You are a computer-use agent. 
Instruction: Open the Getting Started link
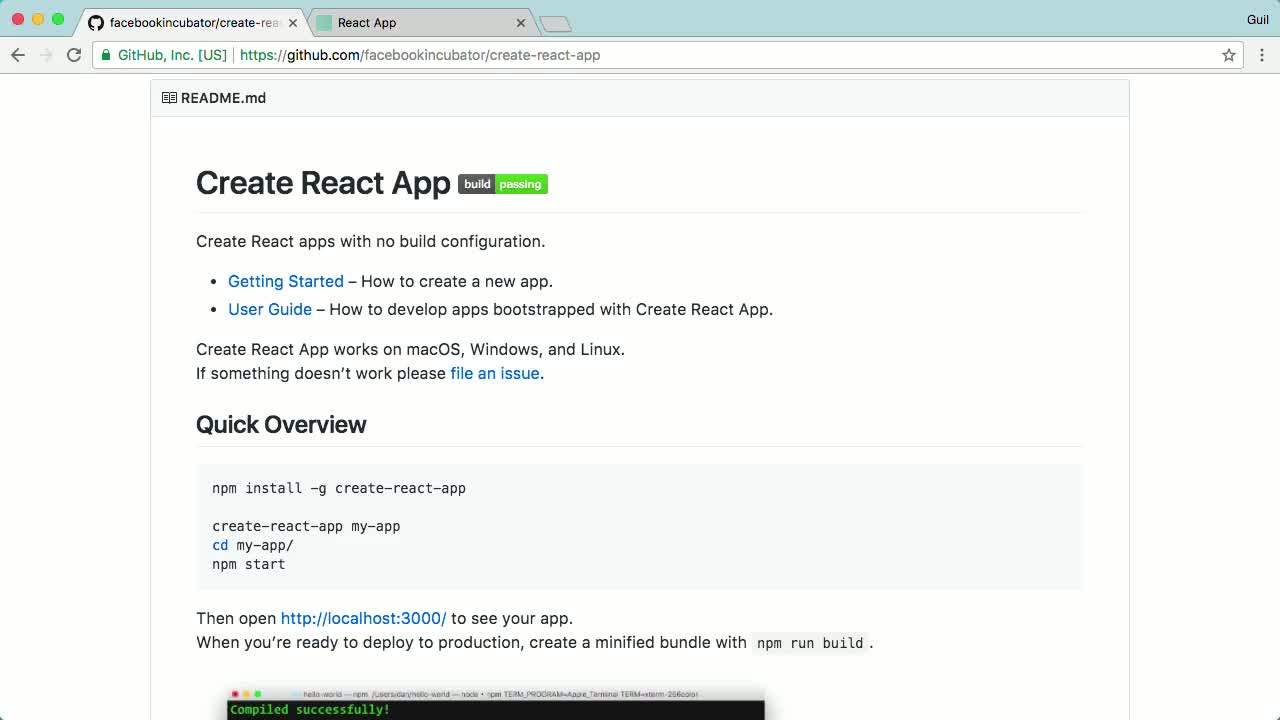point(286,281)
